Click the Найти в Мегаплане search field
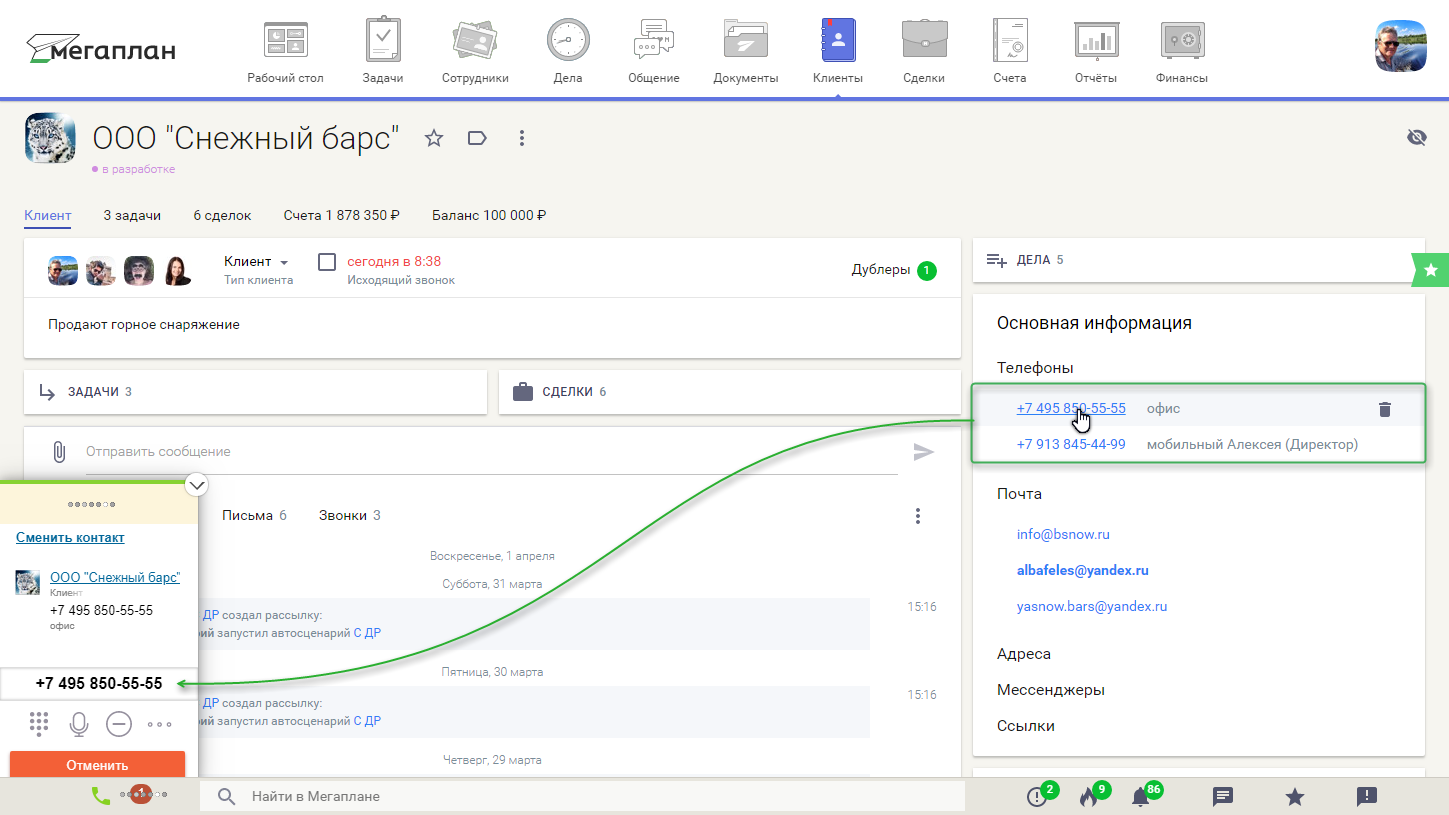Screen dimensions: 1449x815 pyautogui.click(x=583, y=796)
